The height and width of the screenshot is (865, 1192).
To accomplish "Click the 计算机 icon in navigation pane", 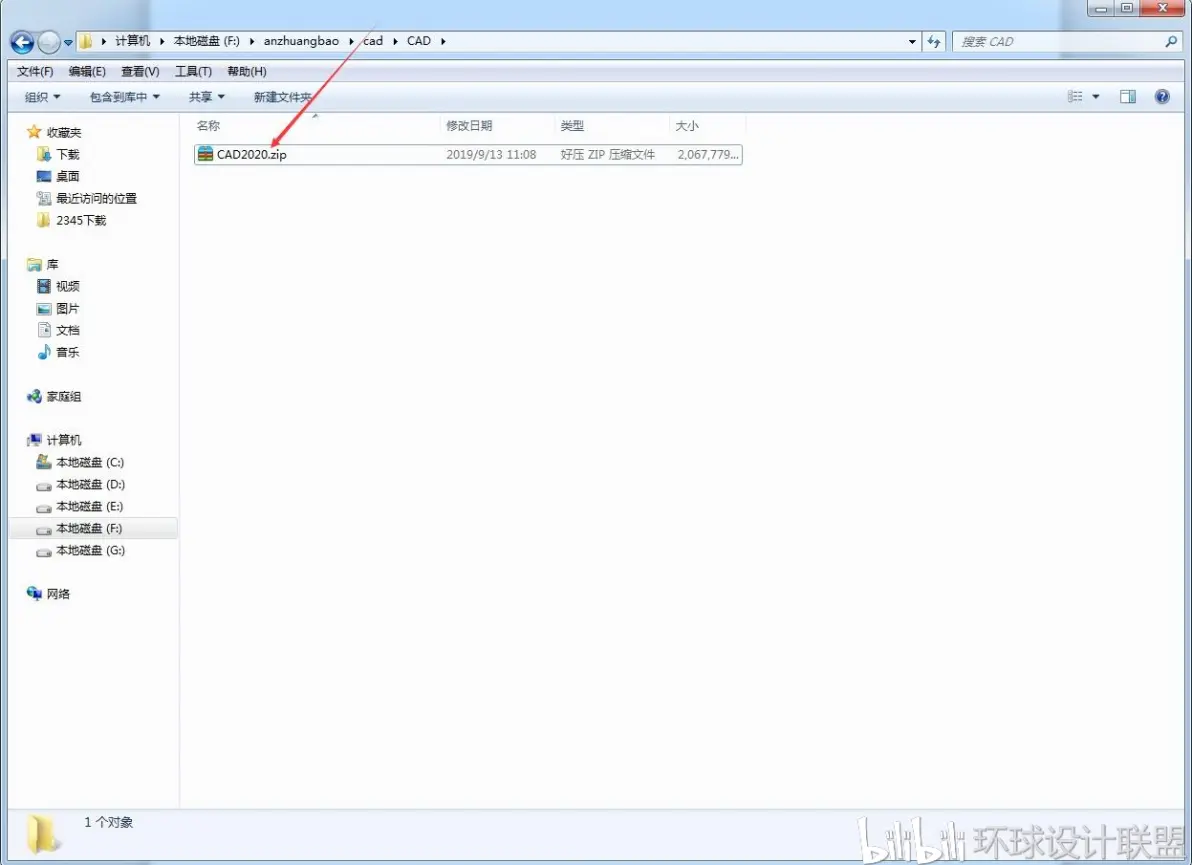I will 34,440.
